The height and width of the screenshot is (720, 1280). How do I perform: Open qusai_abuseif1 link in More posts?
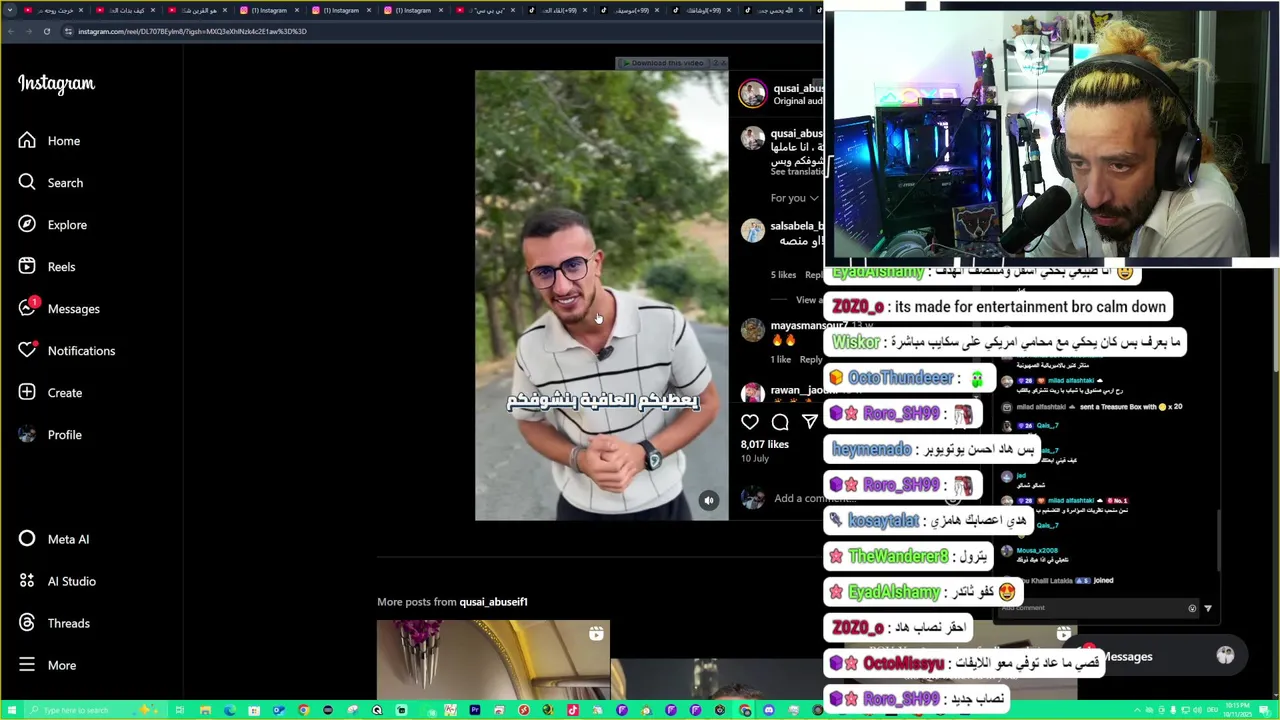pyautogui.click(x=493, y=602)
